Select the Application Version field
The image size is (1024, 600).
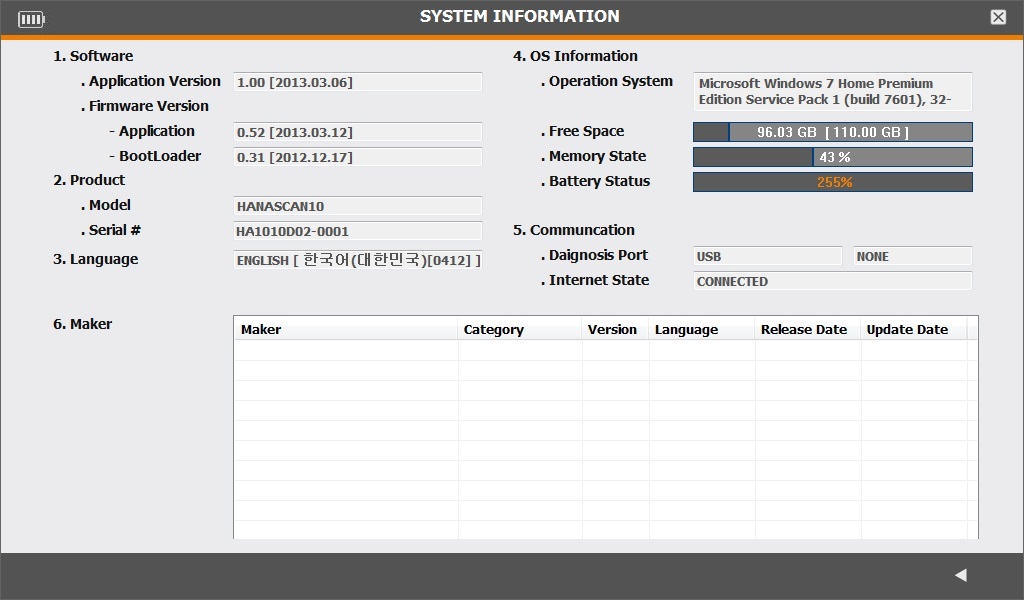tap(357, 82)
